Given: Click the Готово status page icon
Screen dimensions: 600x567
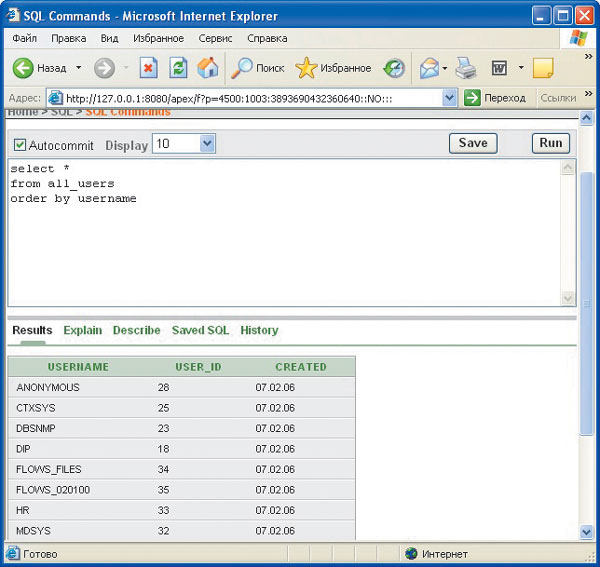Looking at the screenshot, I should coord(12,554).
